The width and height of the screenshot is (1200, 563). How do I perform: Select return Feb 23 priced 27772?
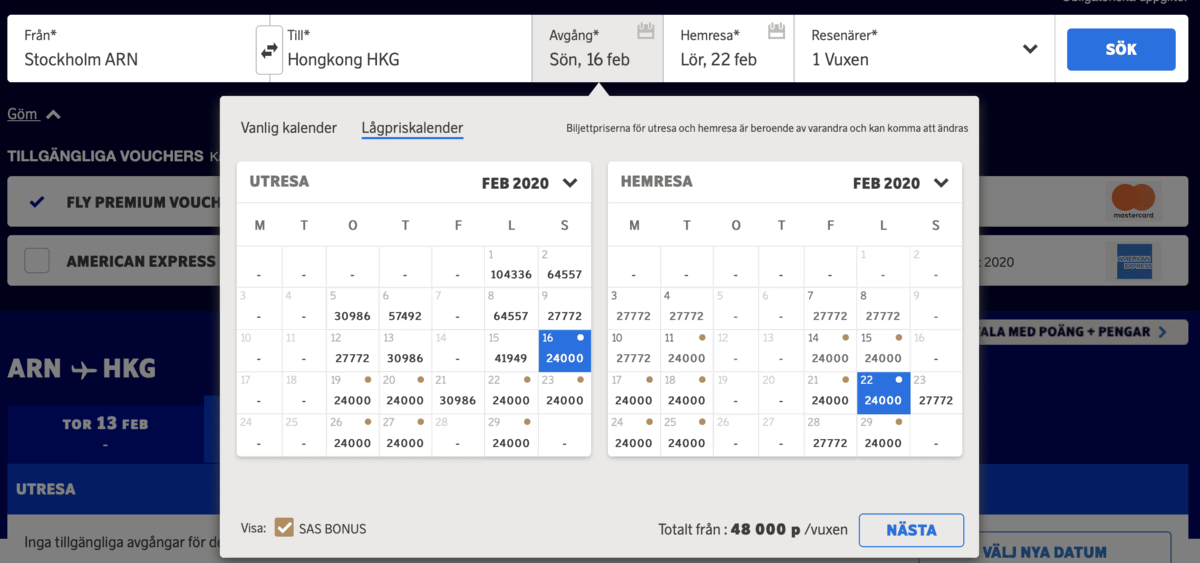936,392
